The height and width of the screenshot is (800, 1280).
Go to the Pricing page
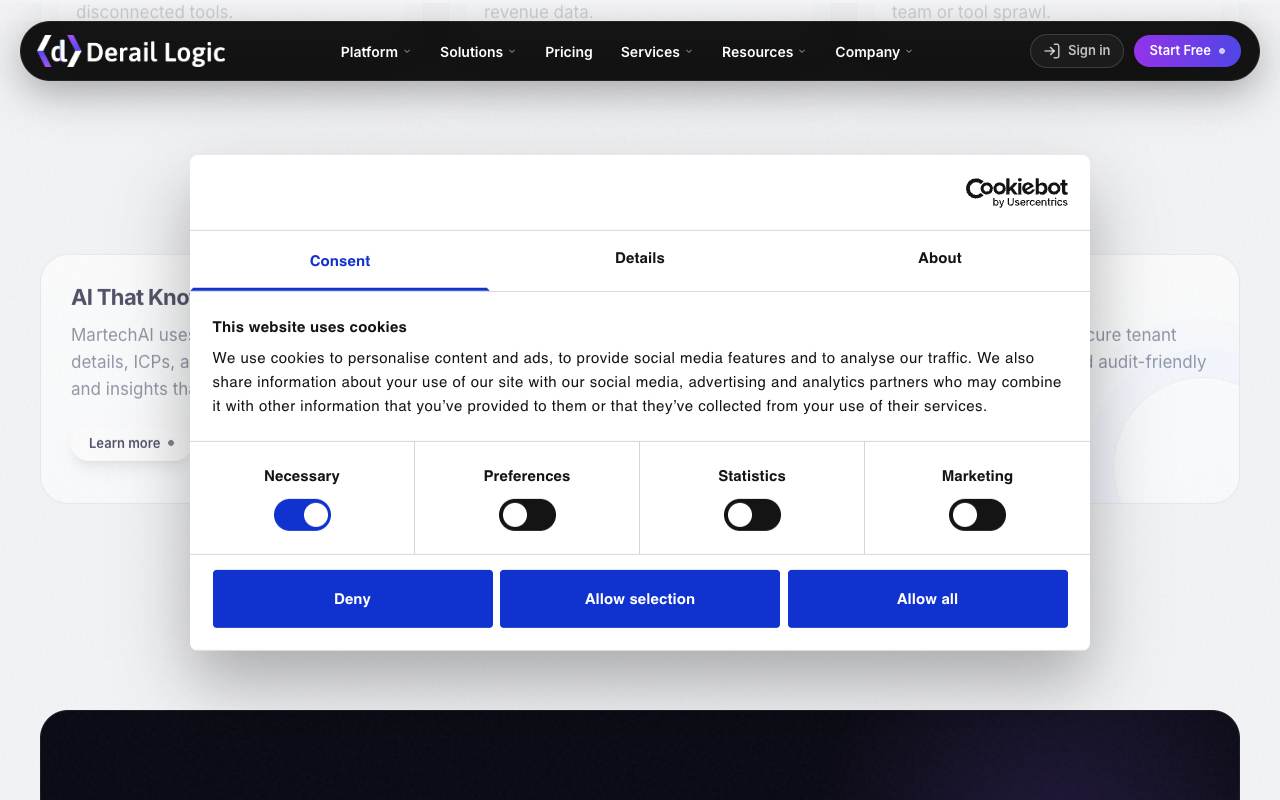[569, 52]
